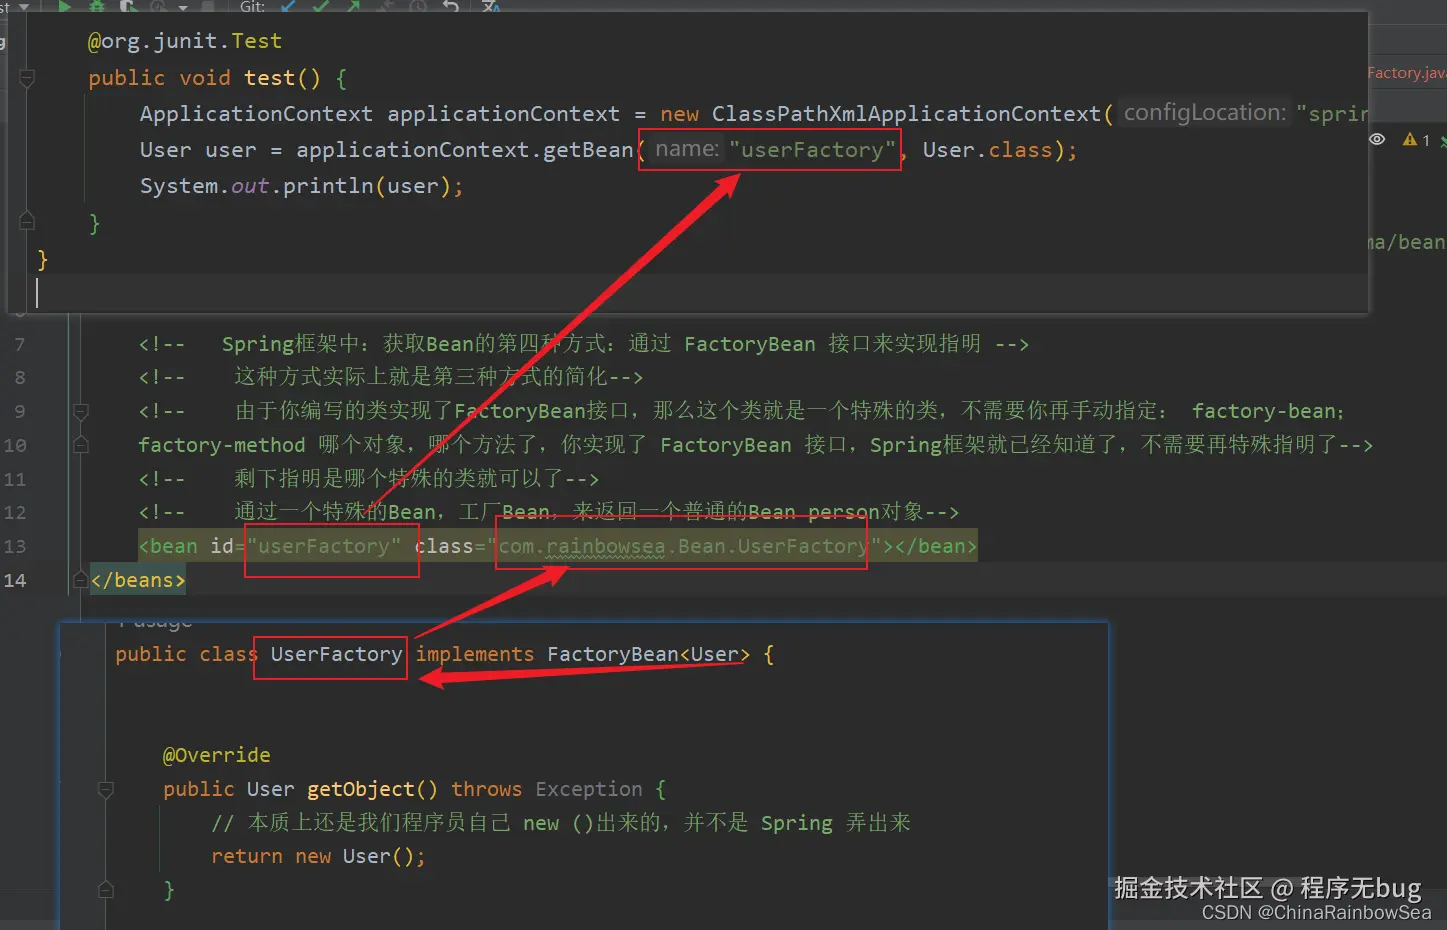The width and height of the screenshot is (1447, 930).
Task: Start debugging with the green bug icon
Action: [x=97, y=6]
